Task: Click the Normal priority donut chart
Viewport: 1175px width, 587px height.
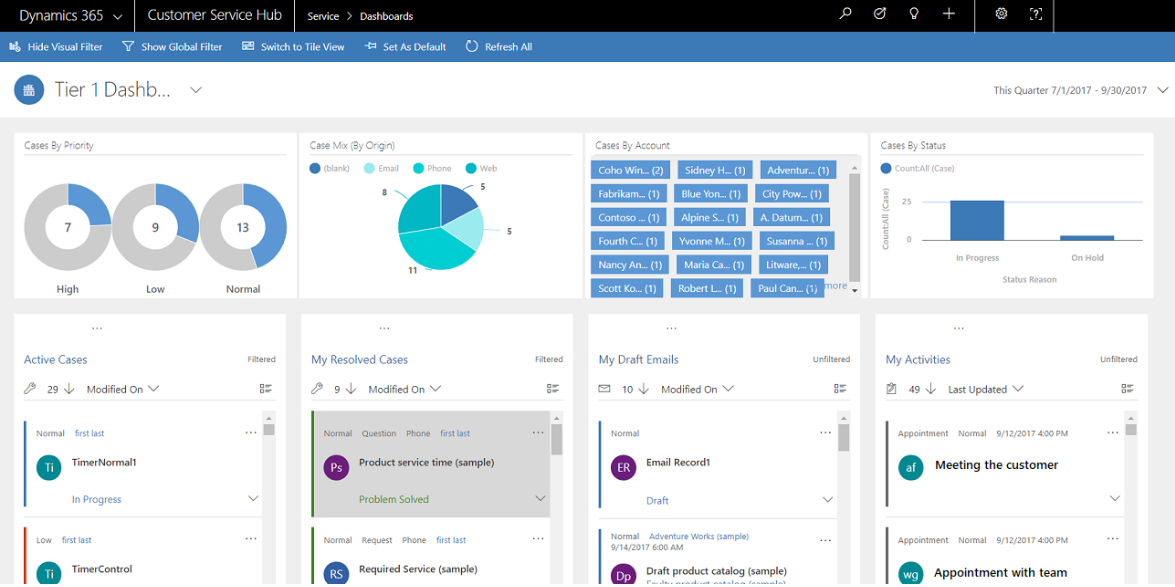Action: click(243, 227)
